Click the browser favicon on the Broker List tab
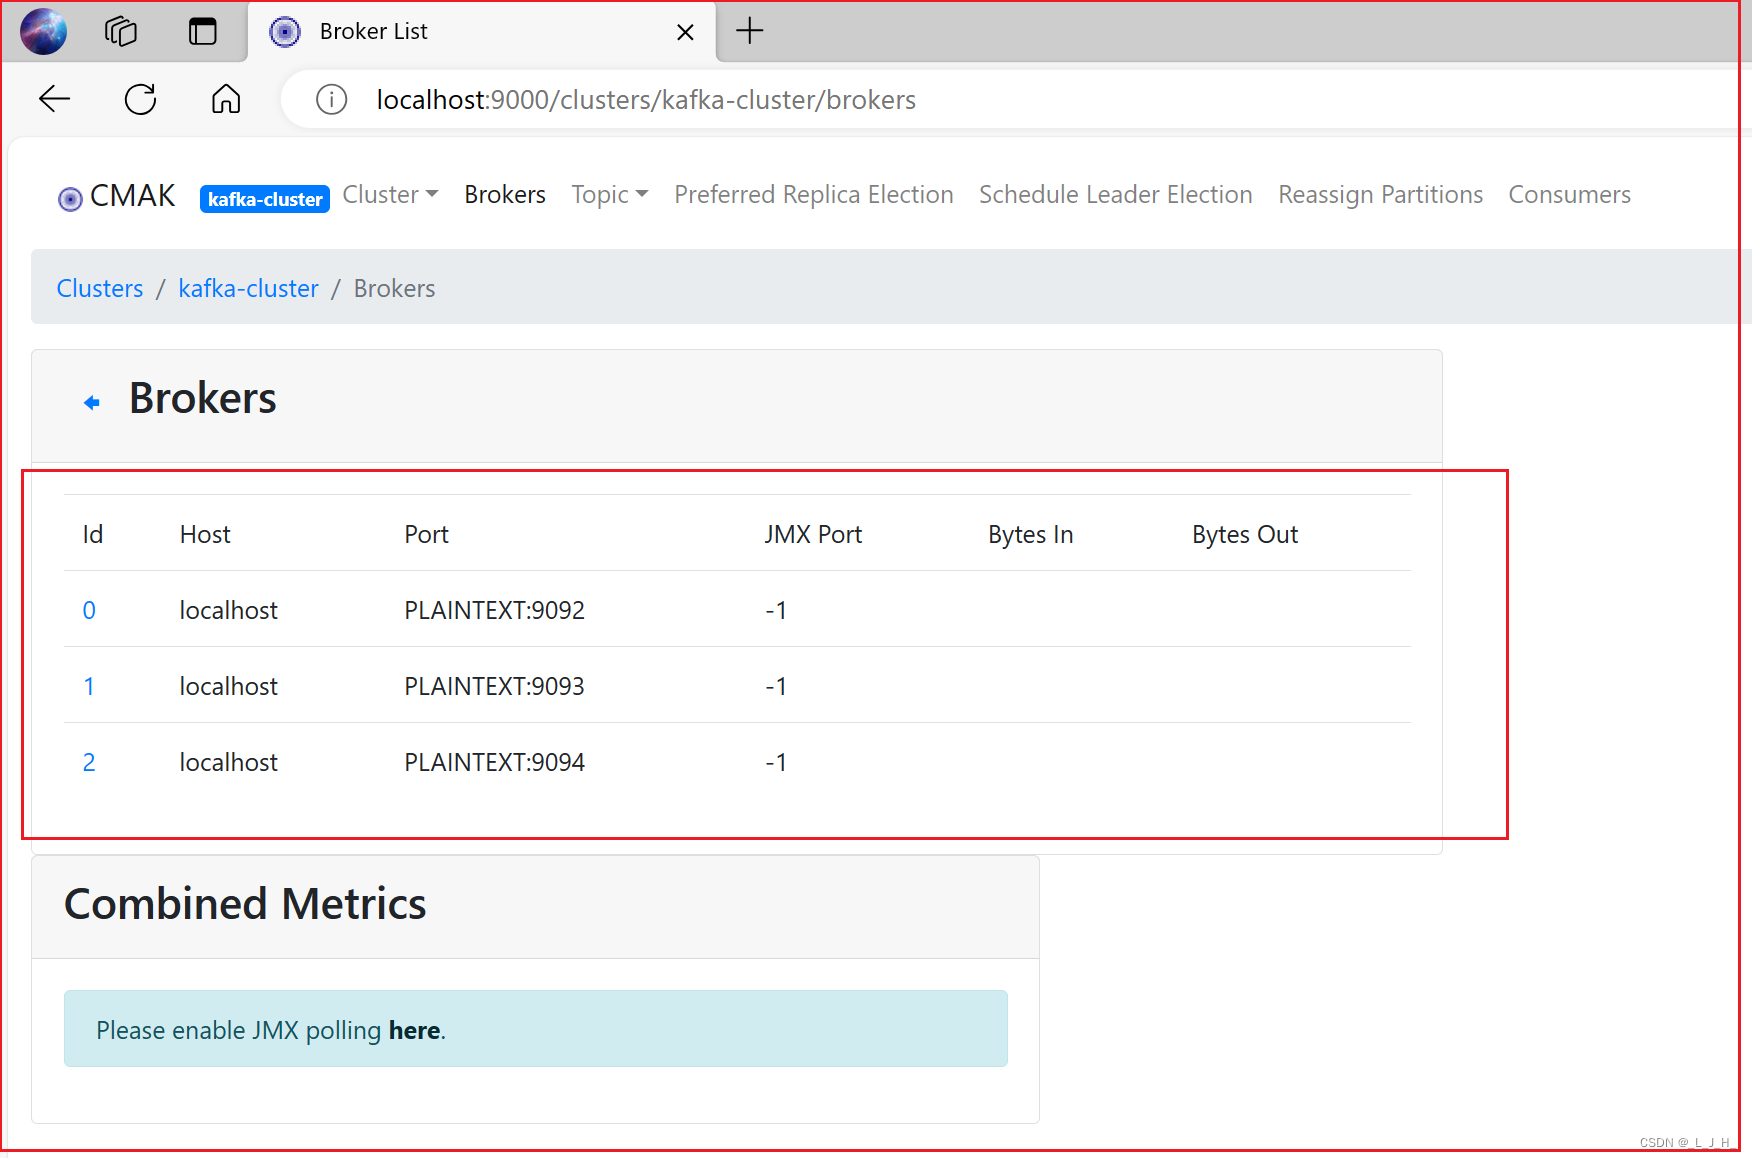 tap(285, 31)
